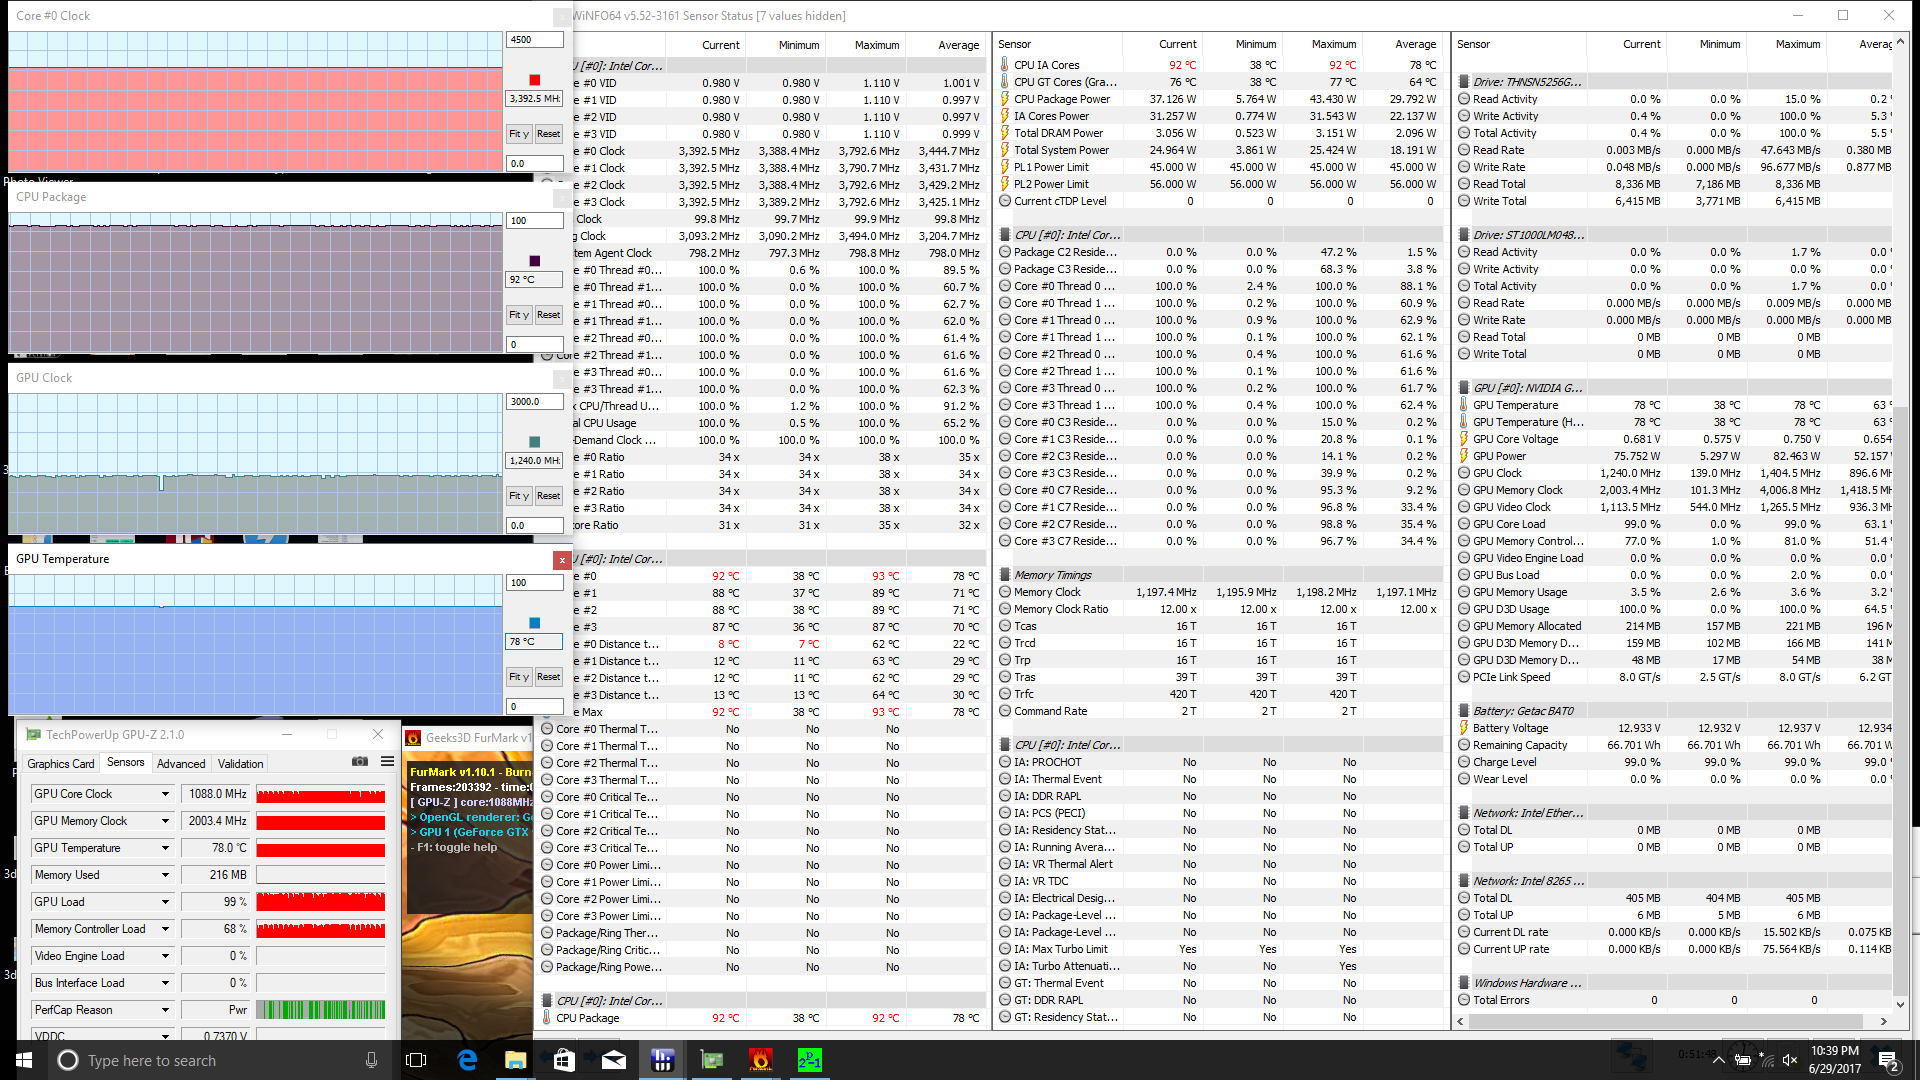Viewport: 1920px width, 1080px height.
Task: Select the GPU Power row in HWiNFO
Action: 1674,456
